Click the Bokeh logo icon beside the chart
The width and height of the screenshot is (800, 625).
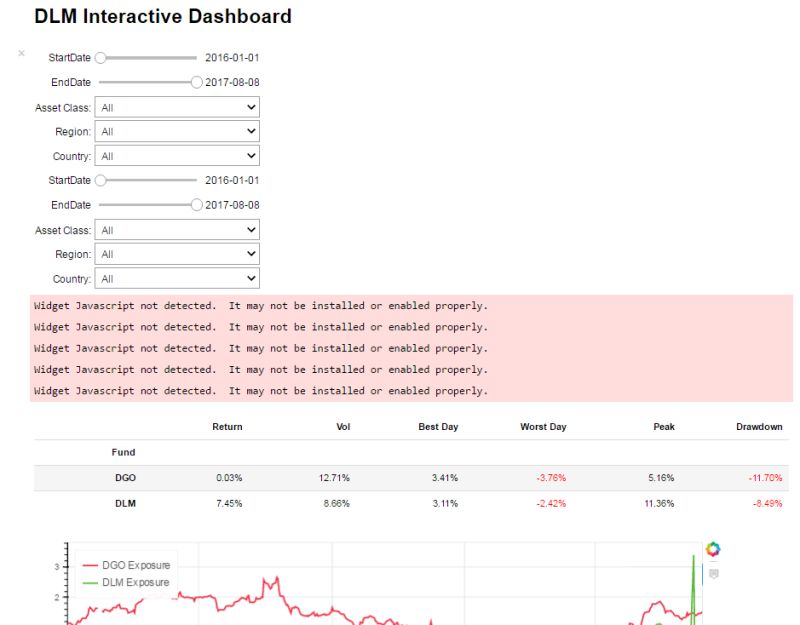coord(712,551)
